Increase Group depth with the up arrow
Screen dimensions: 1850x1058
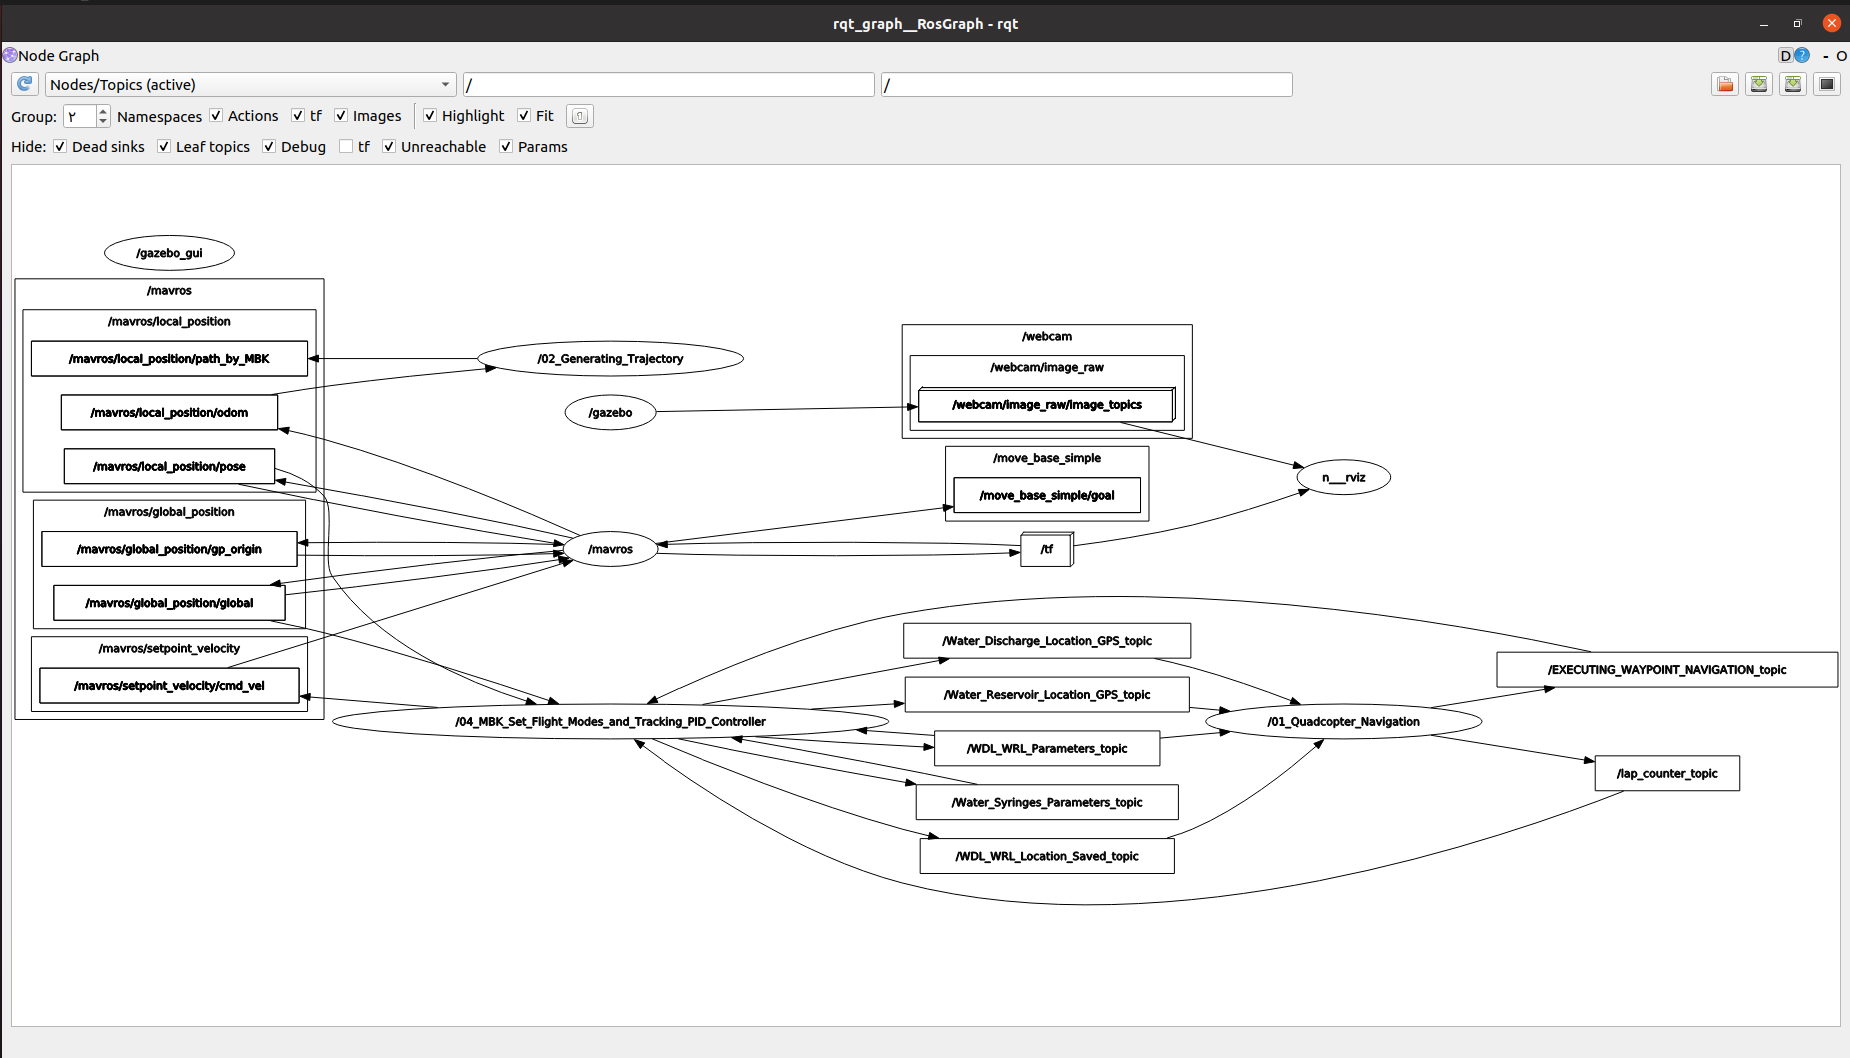tap(102, 111)
